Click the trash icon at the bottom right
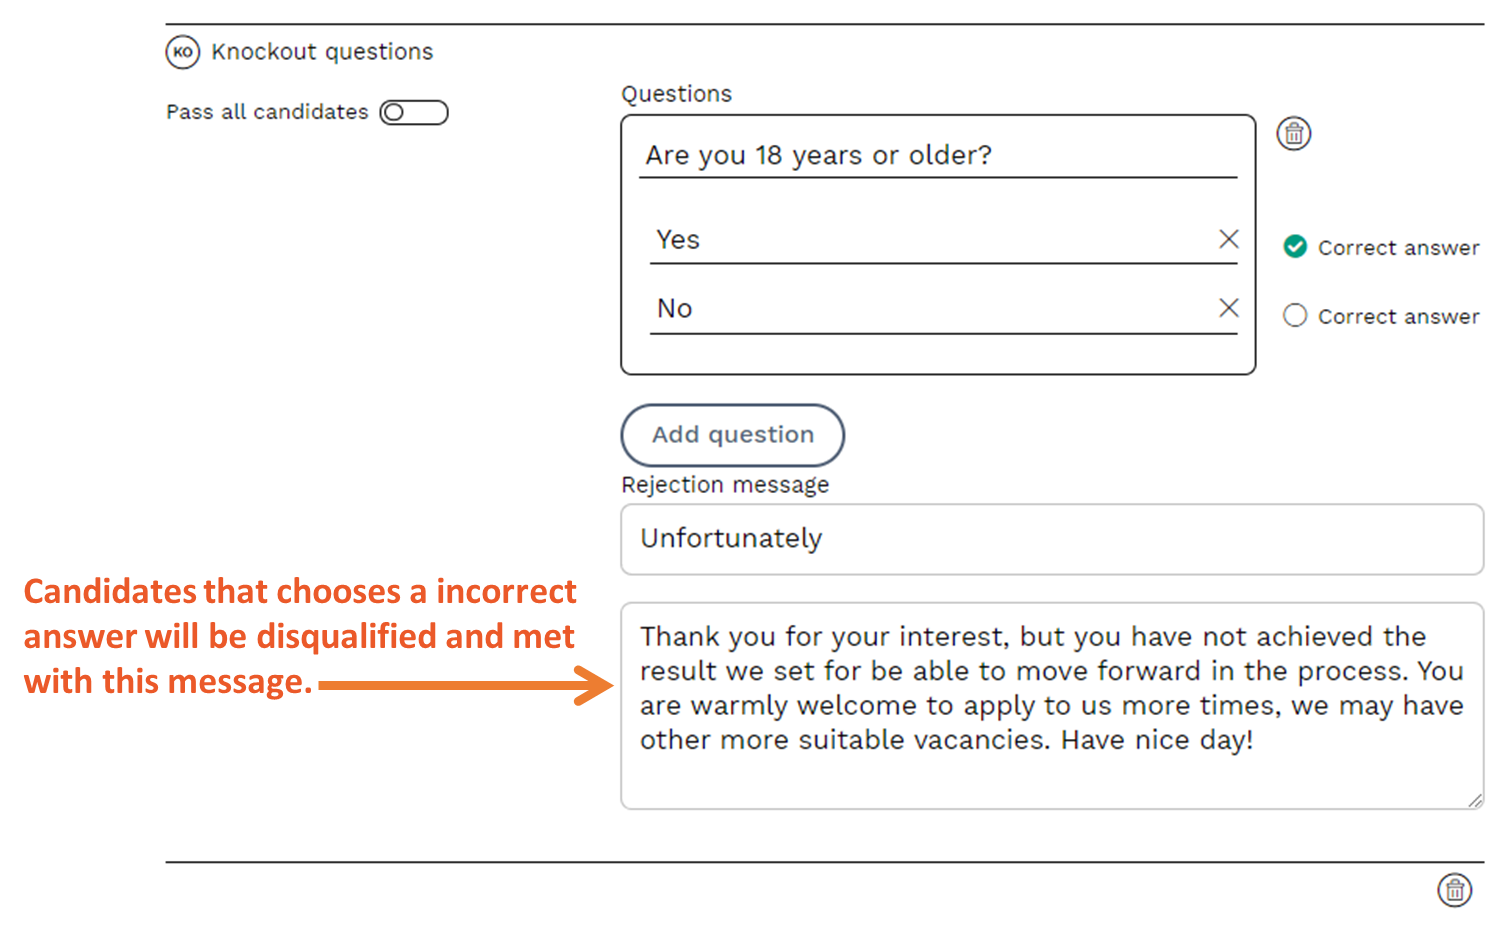 click(x=1455, y=889)
